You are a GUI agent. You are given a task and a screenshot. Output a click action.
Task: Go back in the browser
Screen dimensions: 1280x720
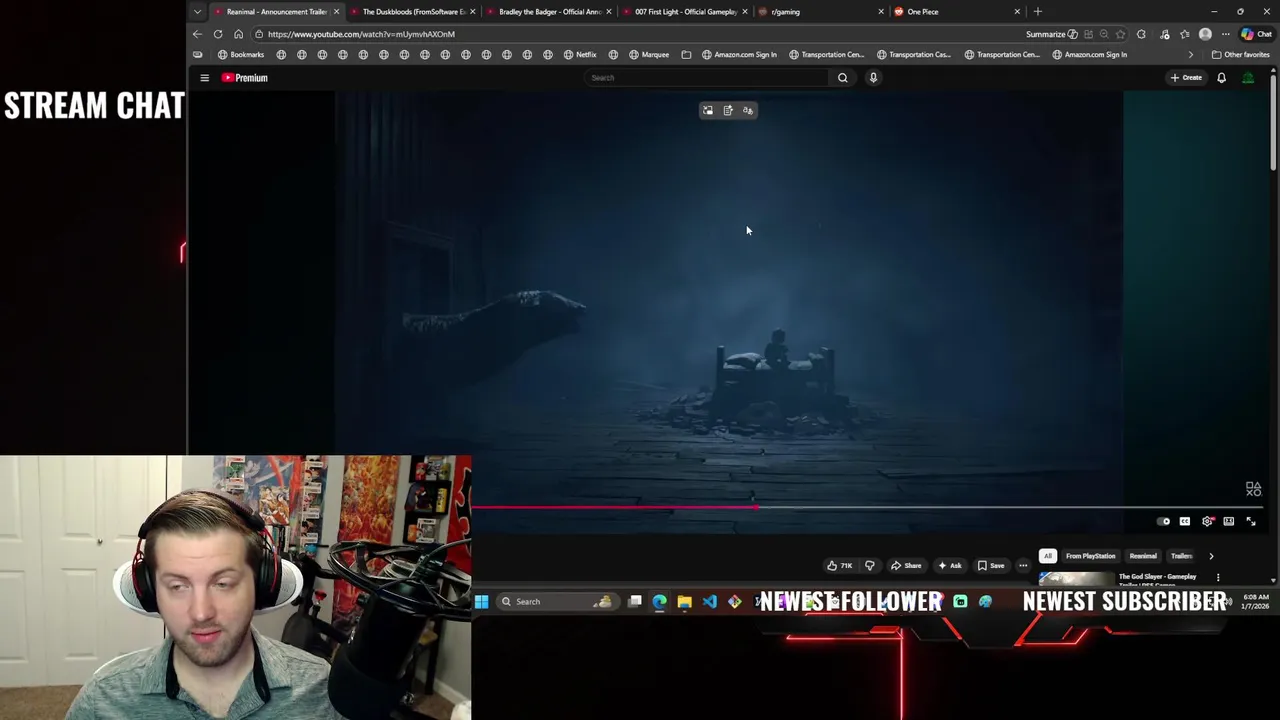[197, 34]
